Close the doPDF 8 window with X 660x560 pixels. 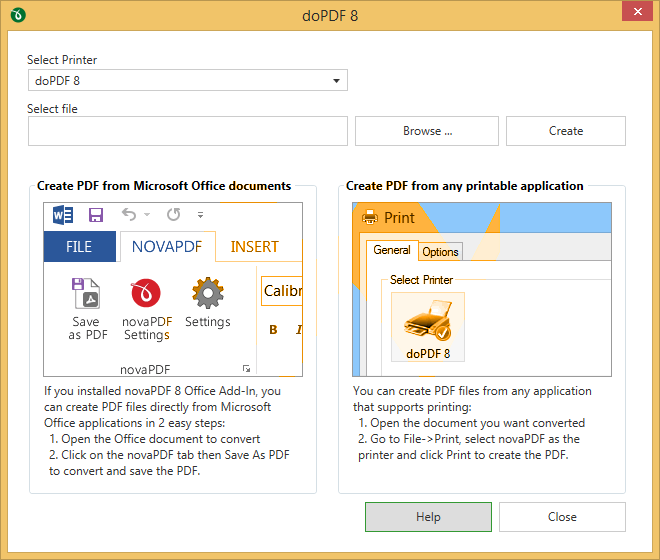coord(637,11)
